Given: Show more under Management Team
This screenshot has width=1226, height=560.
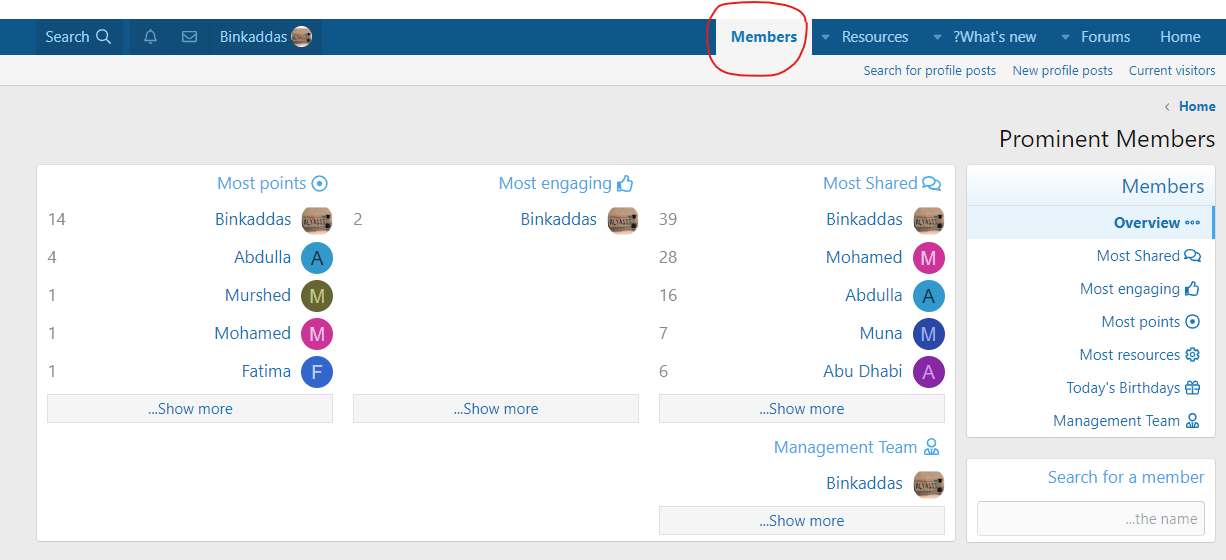Looking at the screenshot, I should tap(801, 521).
